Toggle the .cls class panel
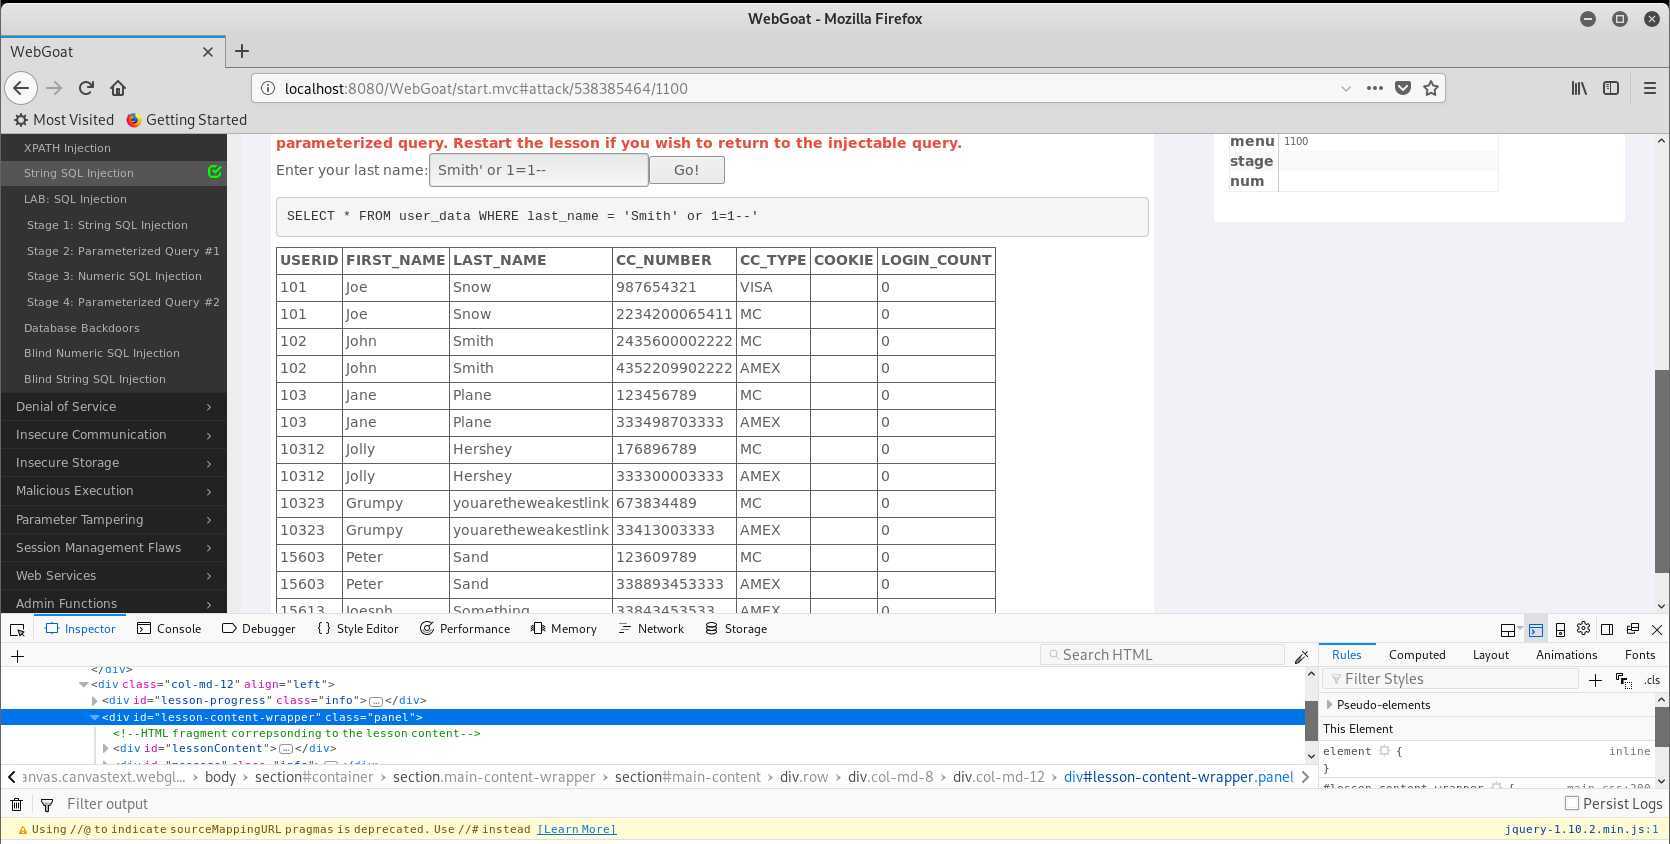This screenshot has width=1670, height=844. [x=1652, y=680]
